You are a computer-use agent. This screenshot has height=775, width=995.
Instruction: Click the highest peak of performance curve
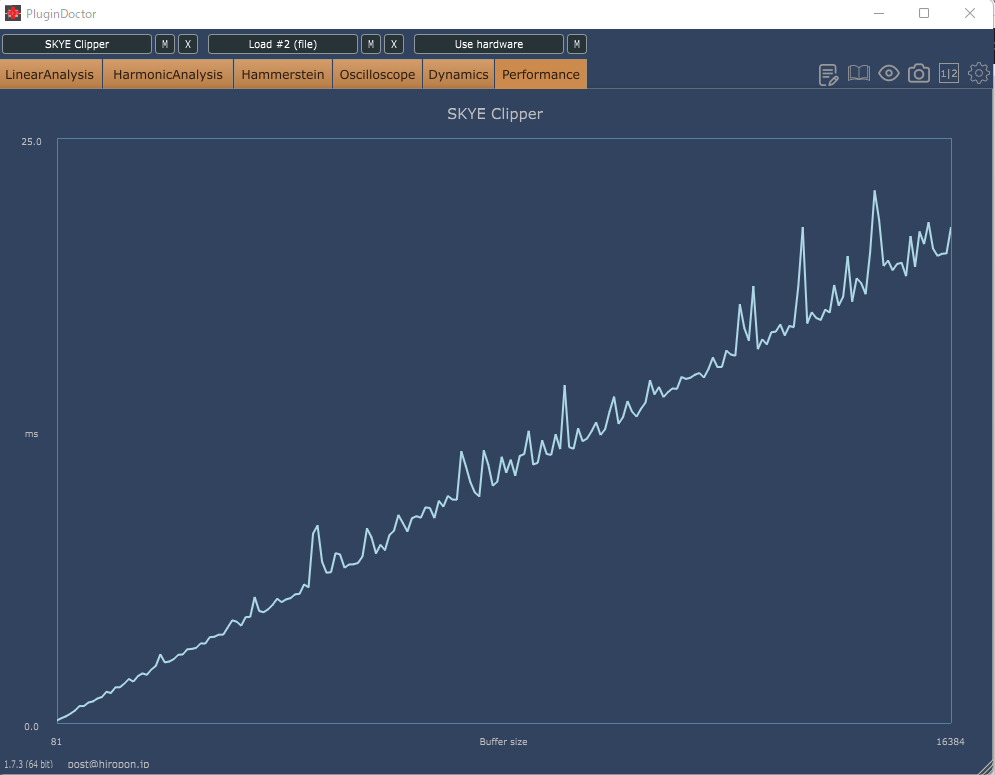[874, 192]
